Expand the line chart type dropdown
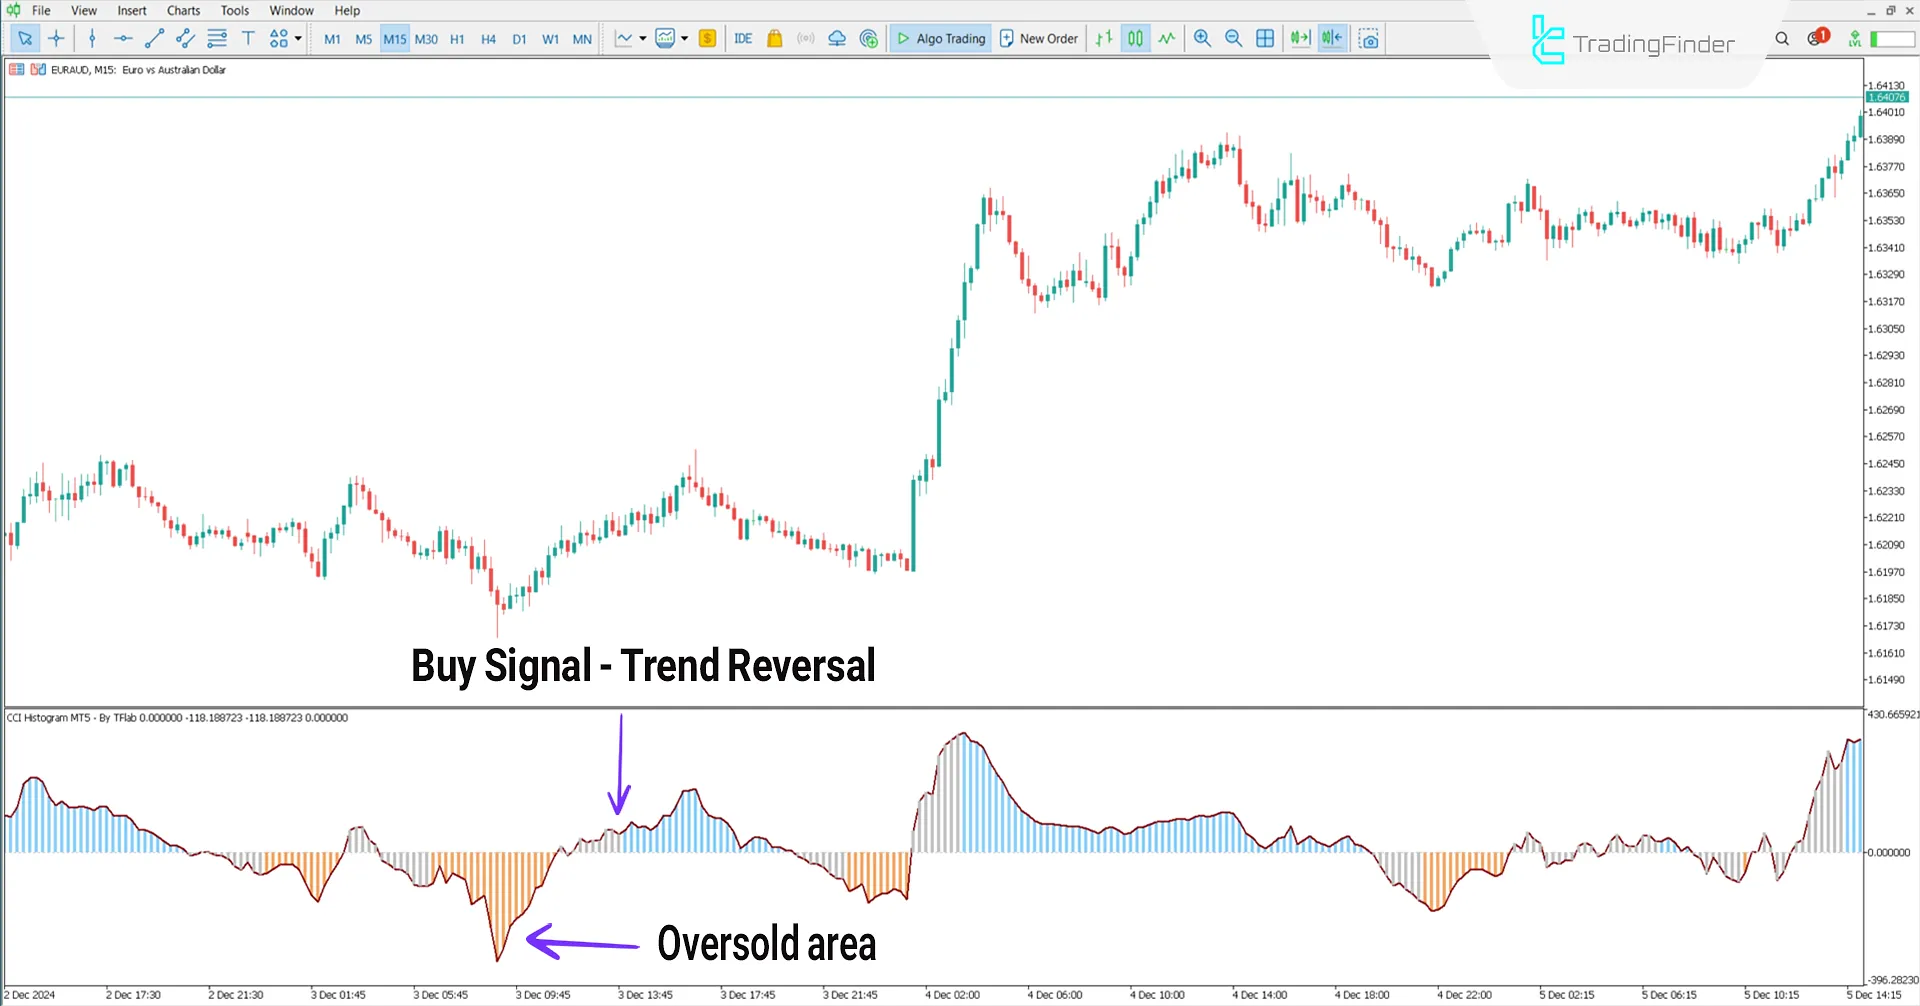This screenshot has width=1920, height=1006. coord(644,38)
